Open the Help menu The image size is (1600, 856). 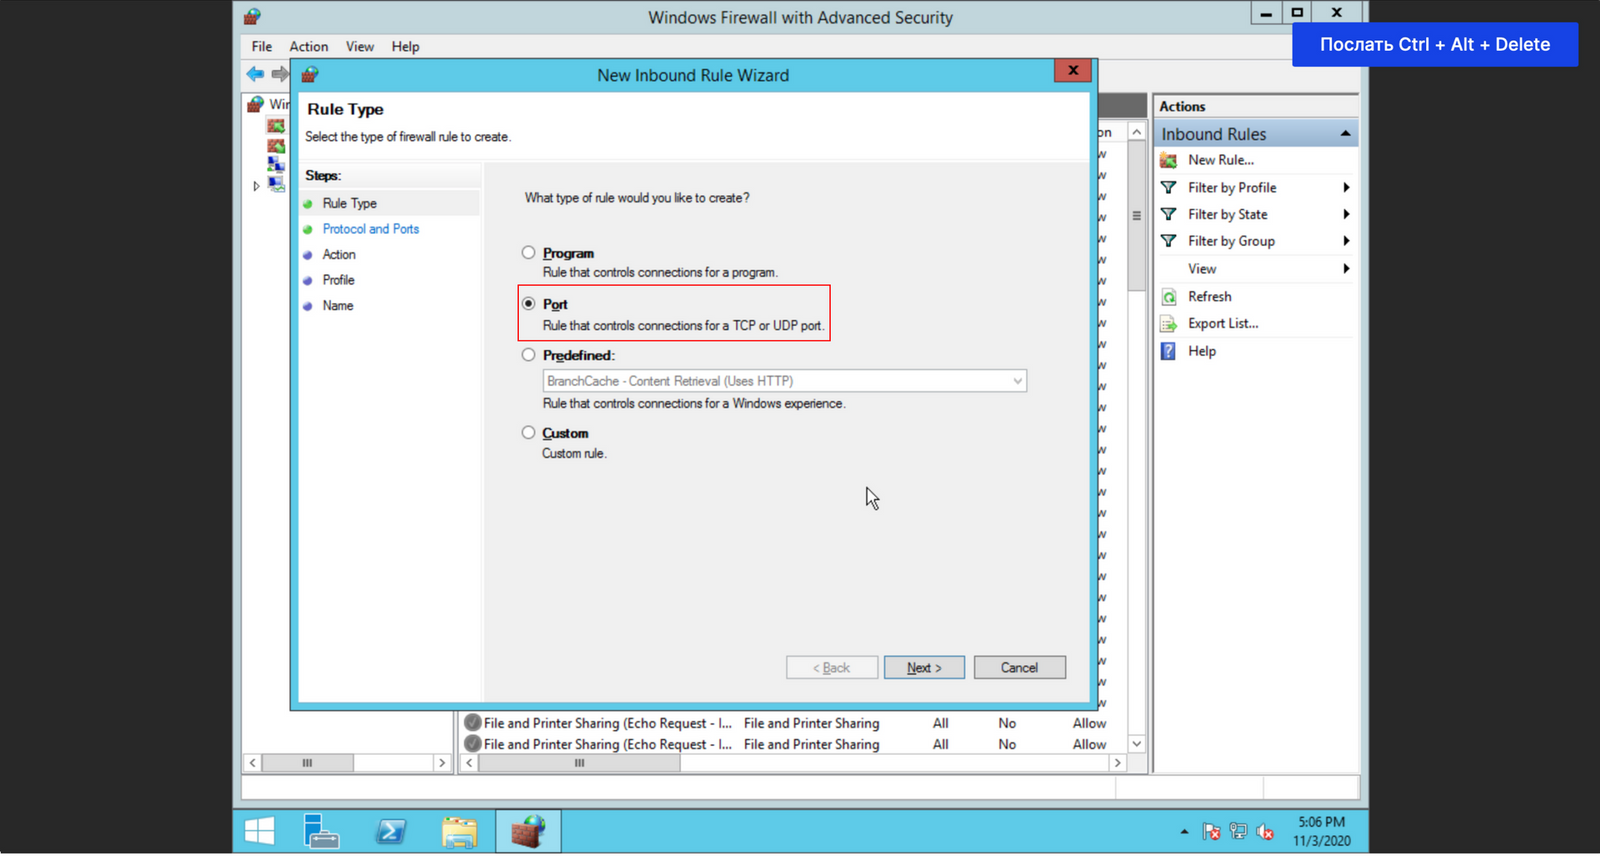point(405,46)
